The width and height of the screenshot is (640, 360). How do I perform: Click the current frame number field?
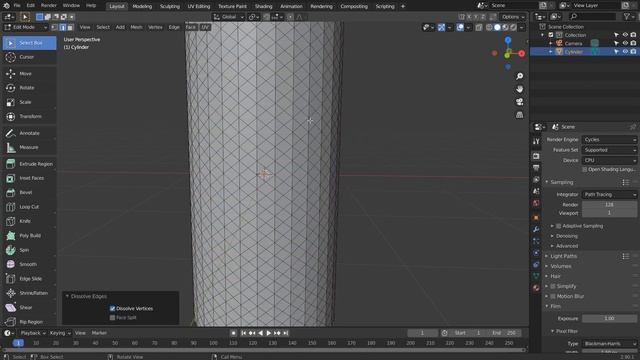pyautogui.click(x=422, y=333)
